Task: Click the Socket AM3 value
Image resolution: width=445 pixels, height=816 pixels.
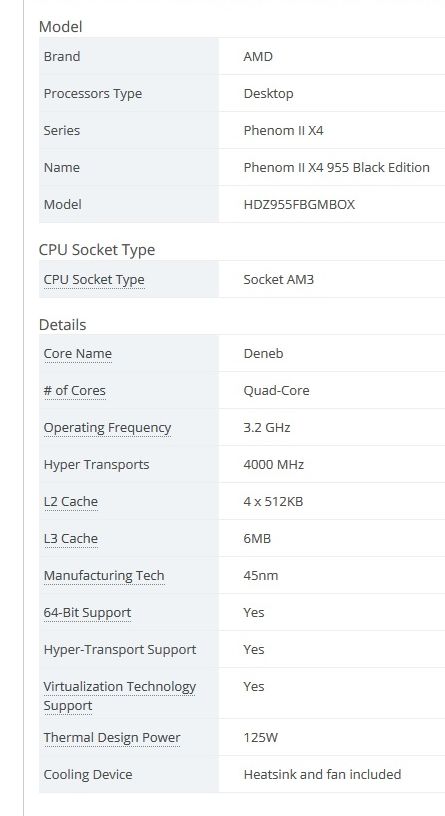Action: [x=278, y=279]
